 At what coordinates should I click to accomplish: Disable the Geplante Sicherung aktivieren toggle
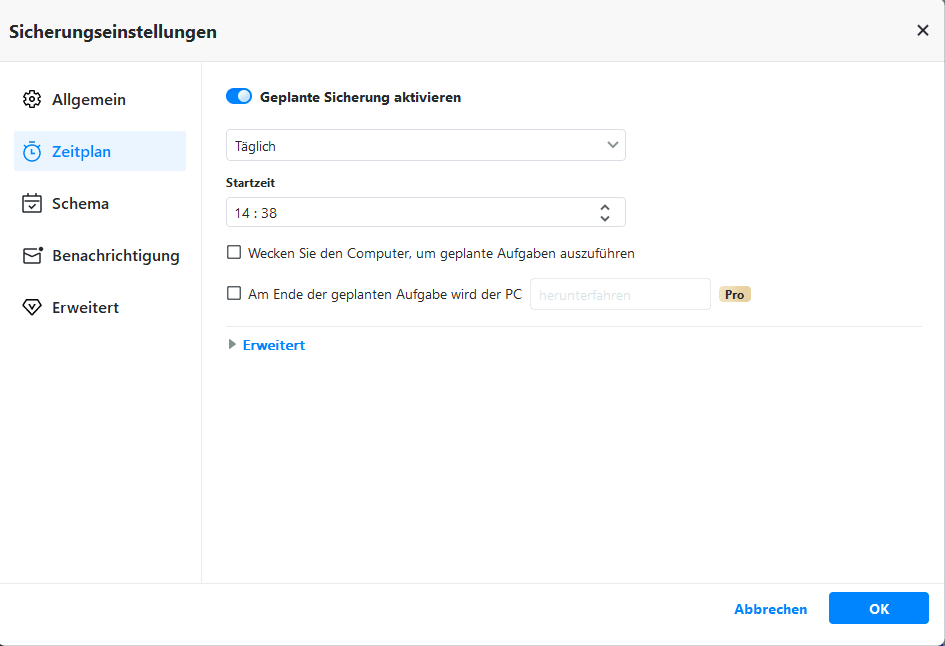coord(239,97)
